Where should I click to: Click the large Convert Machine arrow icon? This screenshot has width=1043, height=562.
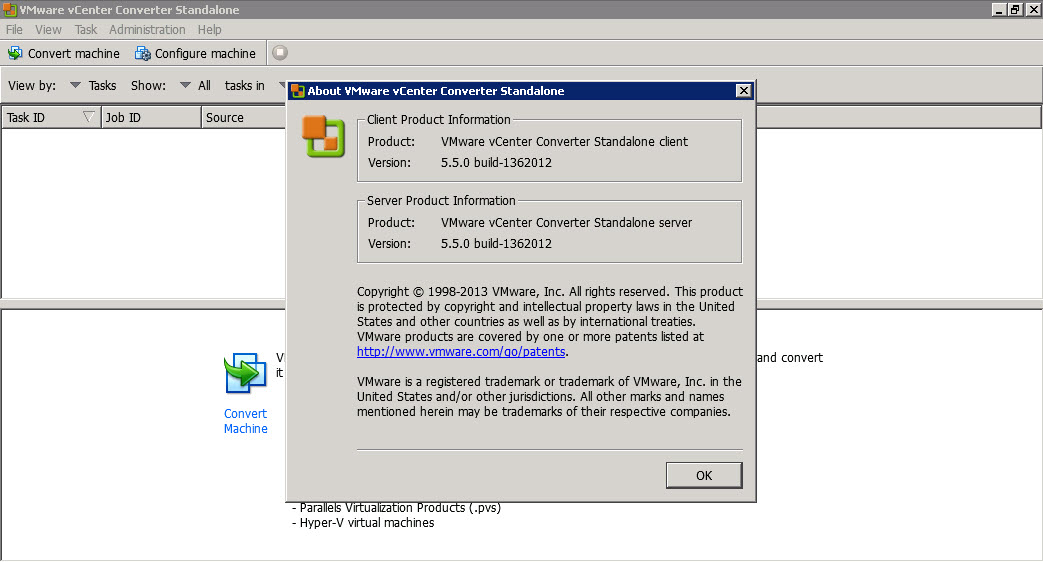(x=245, y=373)
